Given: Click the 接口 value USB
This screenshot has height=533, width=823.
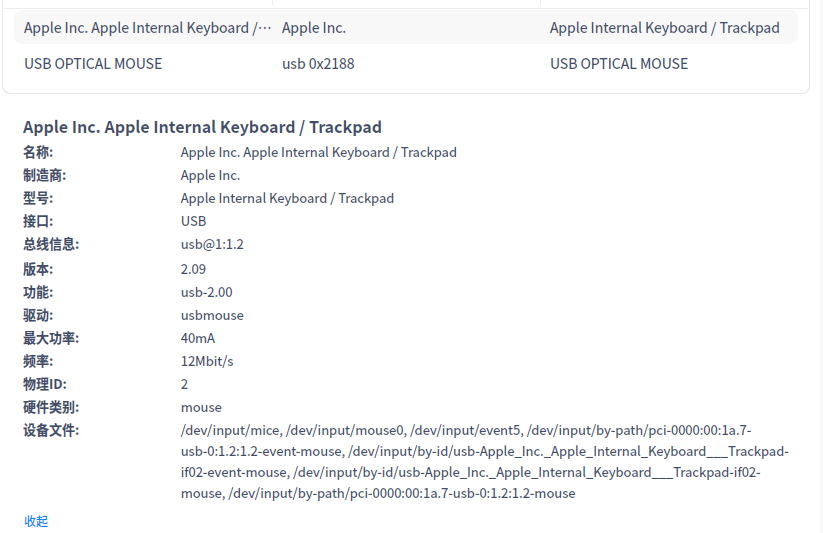Looking at the screenshot, I should 193,221.
